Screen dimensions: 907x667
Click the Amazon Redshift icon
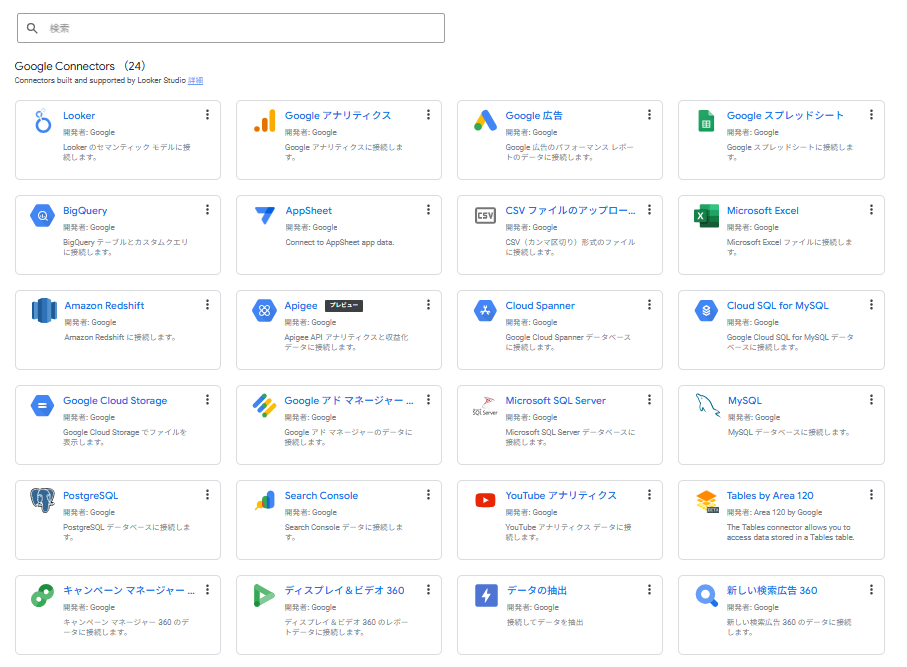click(x=44, y=311)
